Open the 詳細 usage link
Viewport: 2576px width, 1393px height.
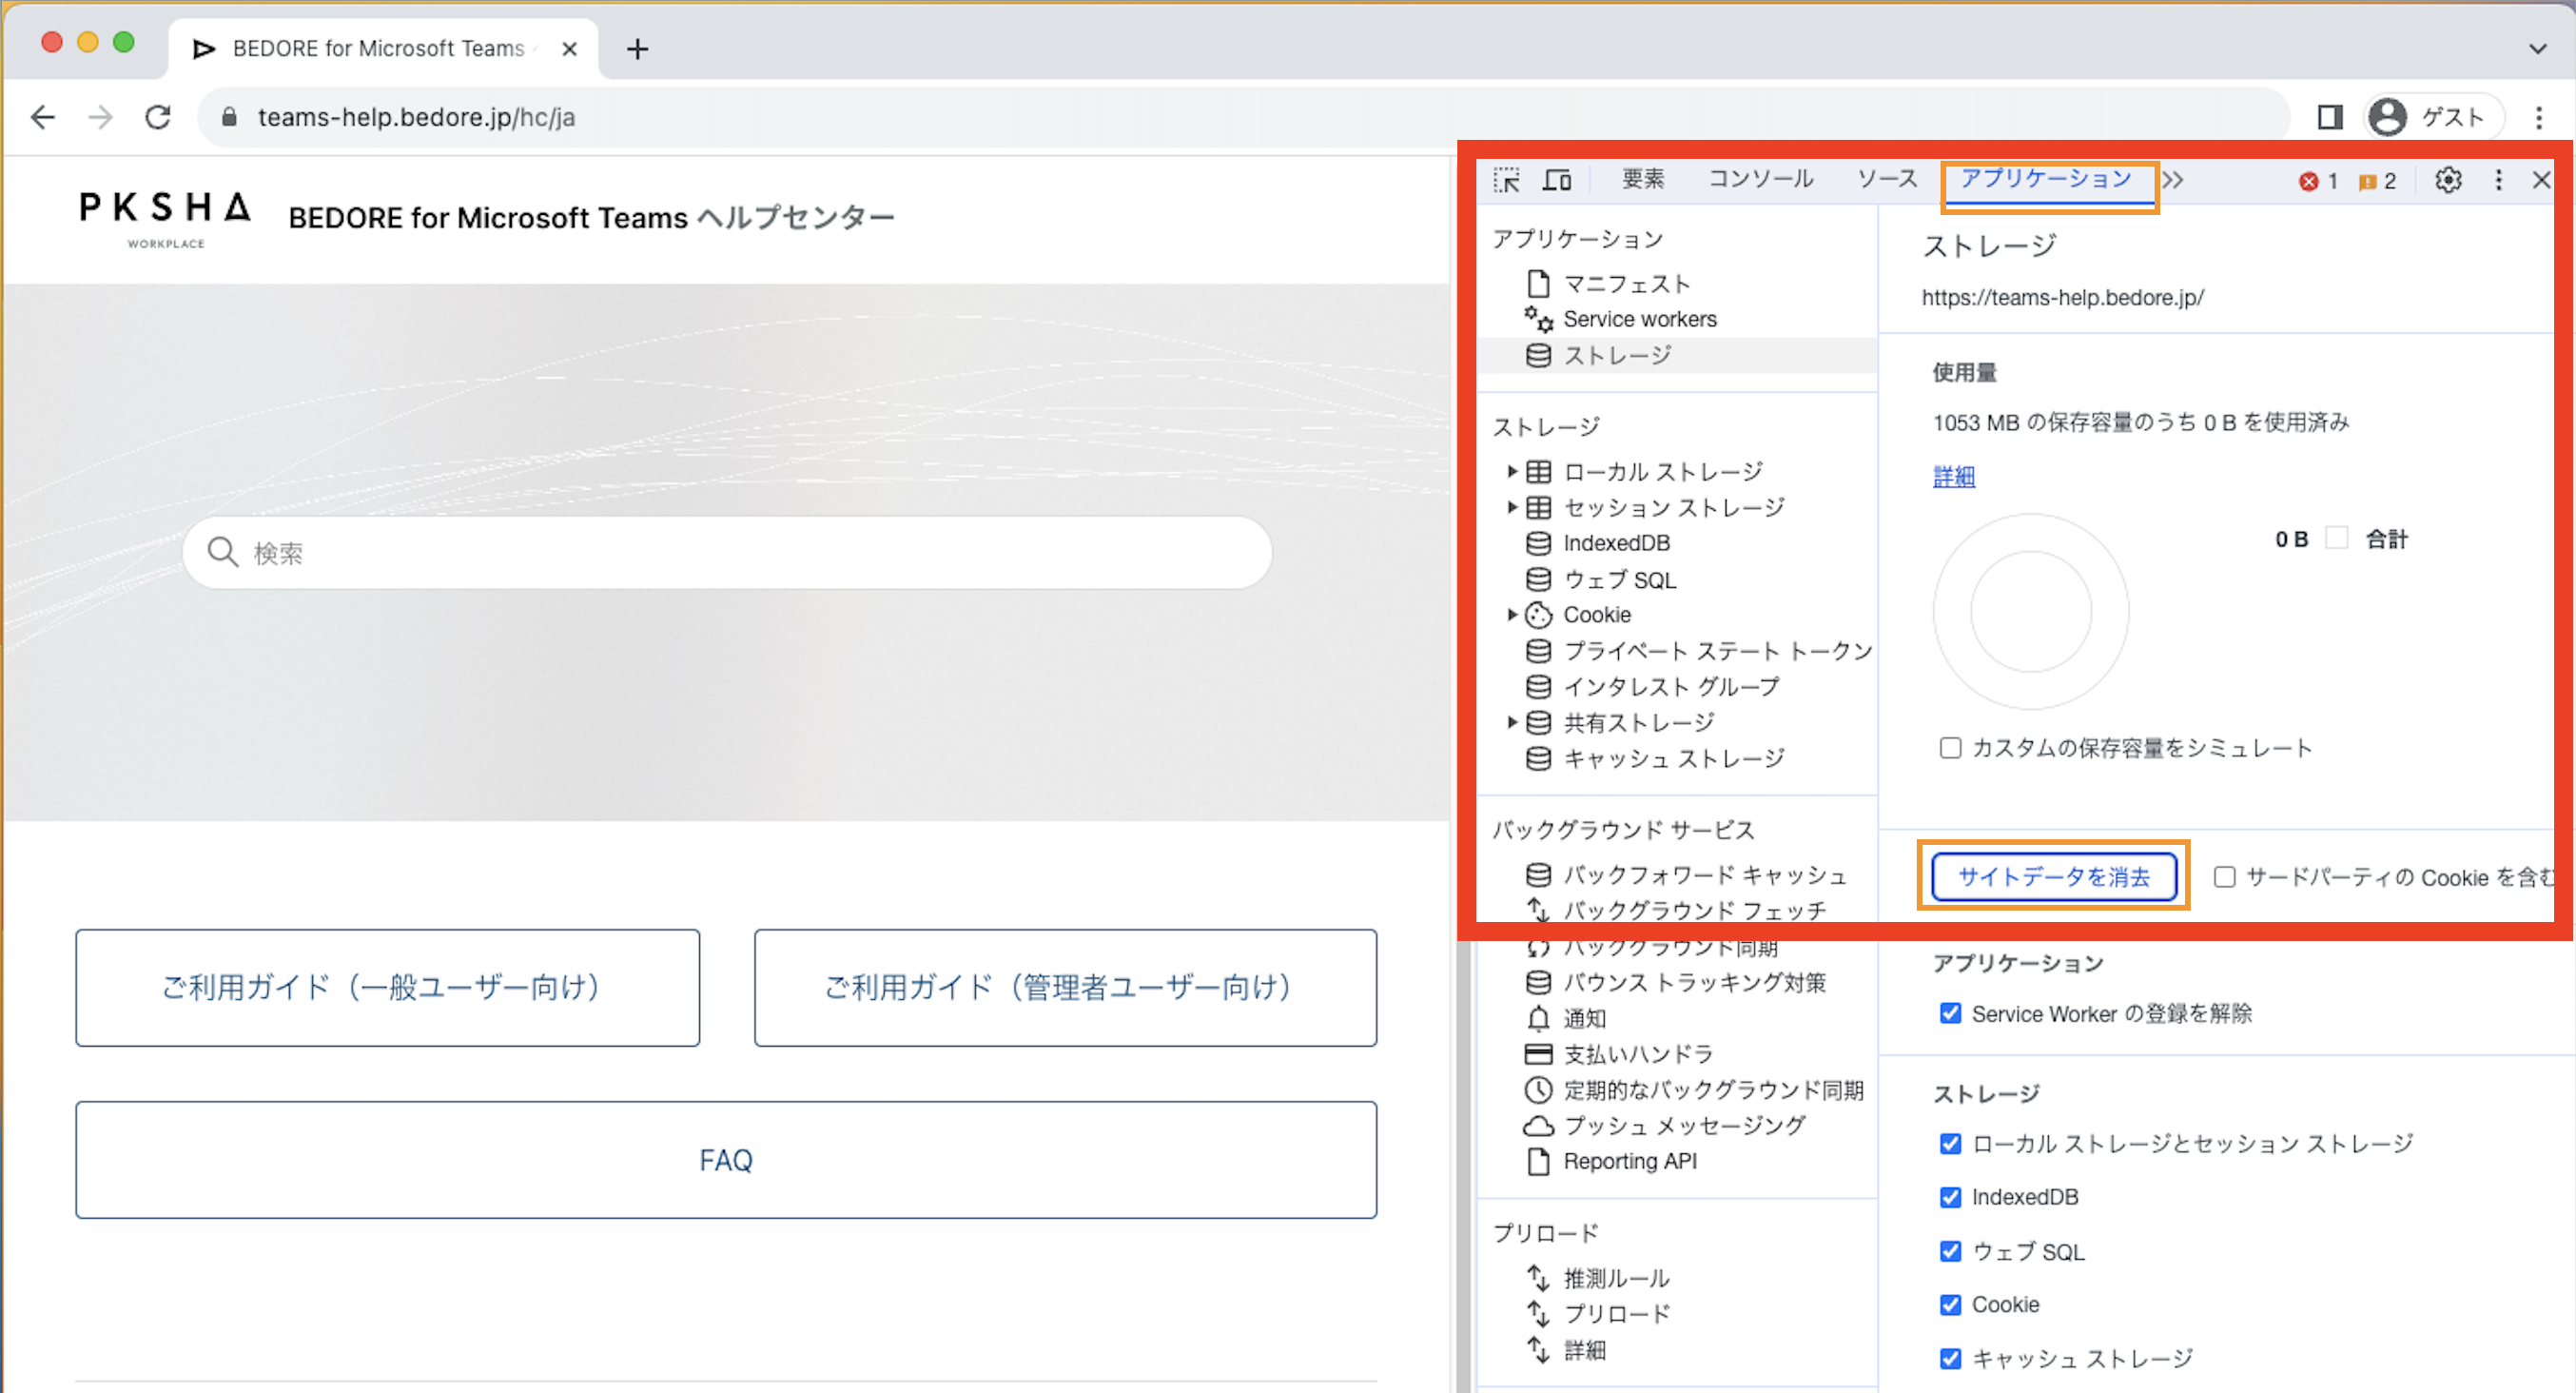click(1954, 477)
